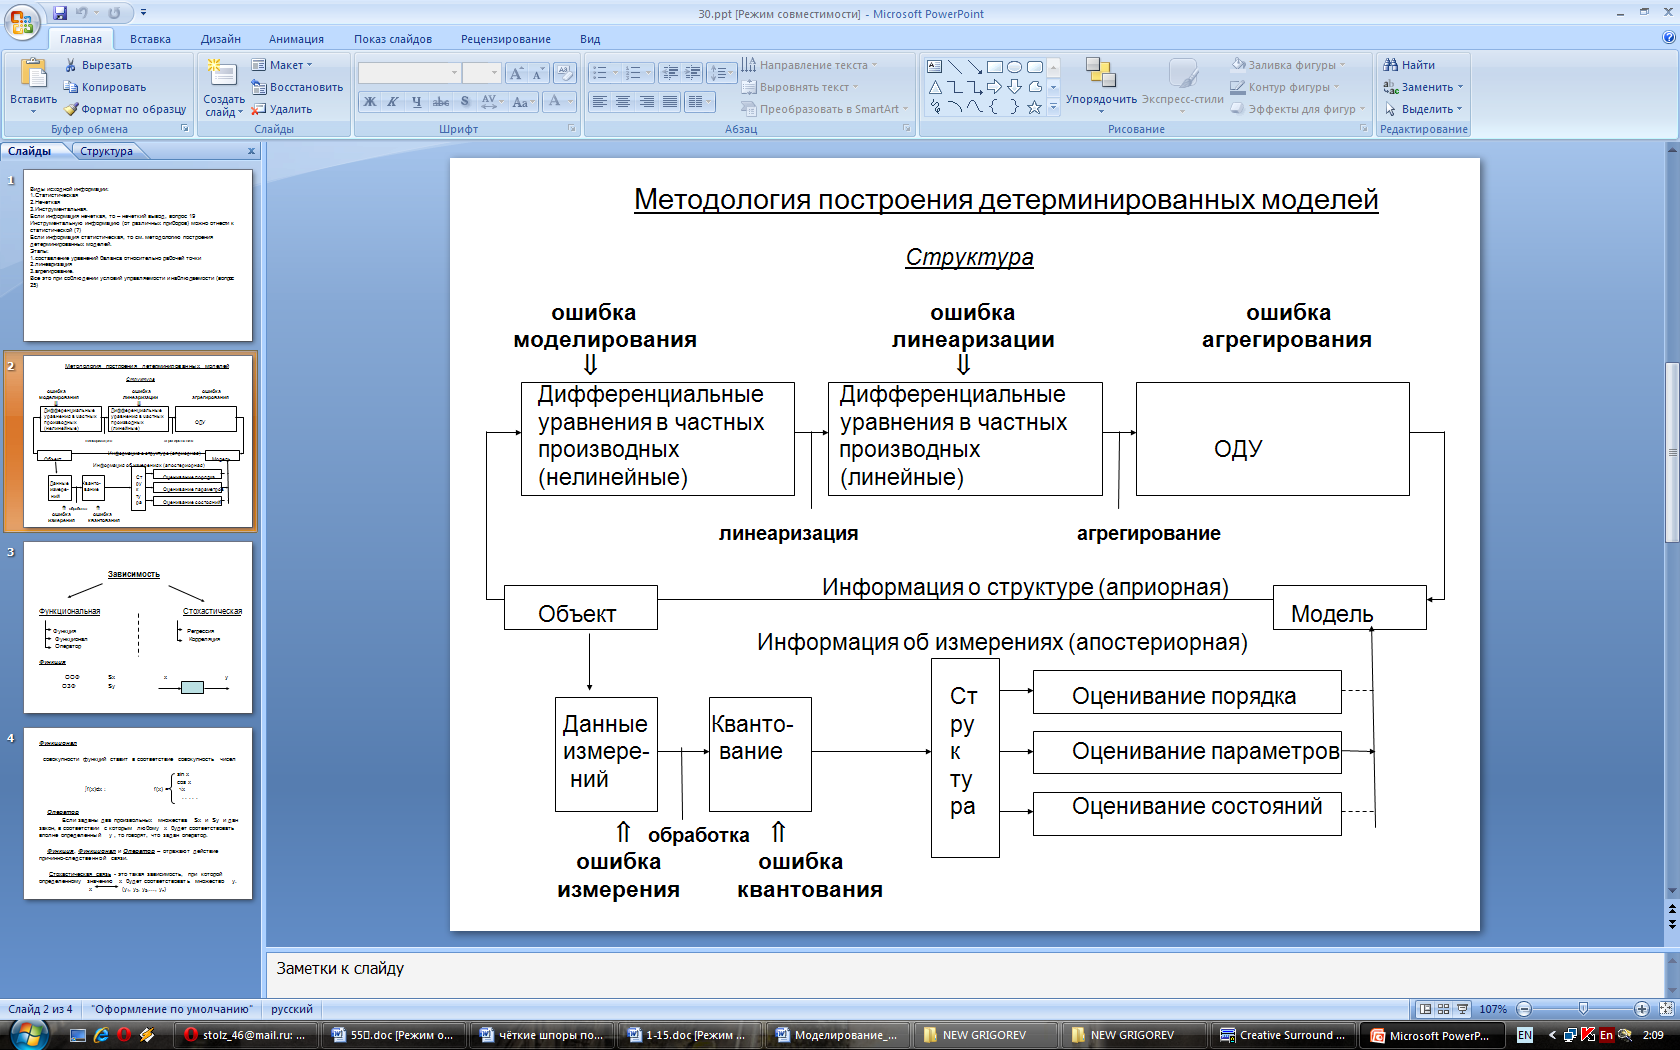Center text in paragraph group
The image size is (1680, 1050).
coord(623,102)
